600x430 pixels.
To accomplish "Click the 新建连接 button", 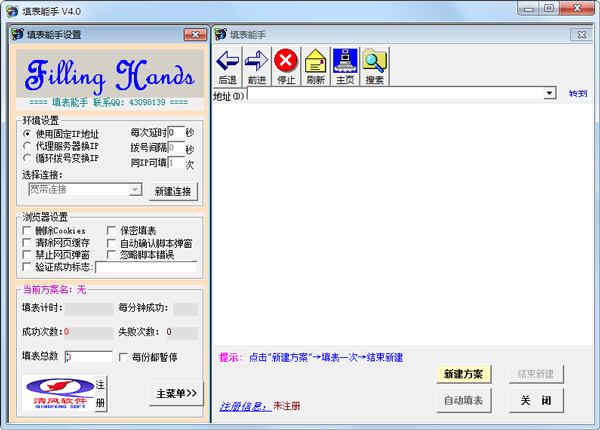I will click(173, 191).
